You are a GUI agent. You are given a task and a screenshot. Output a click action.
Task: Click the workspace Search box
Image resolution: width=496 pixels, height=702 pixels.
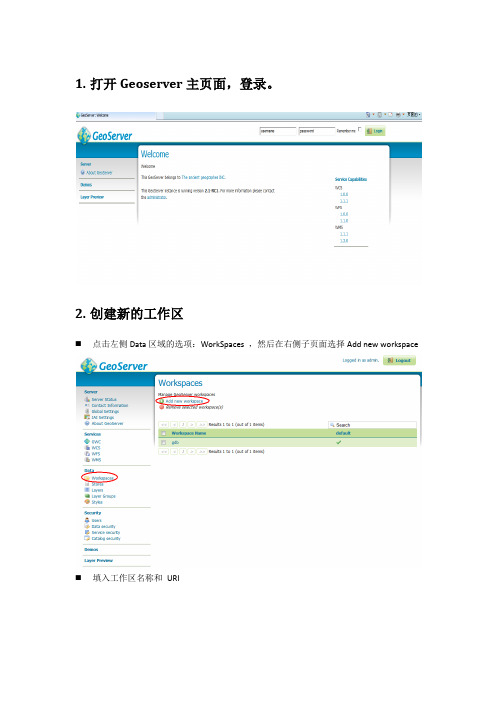click(372, 425)
